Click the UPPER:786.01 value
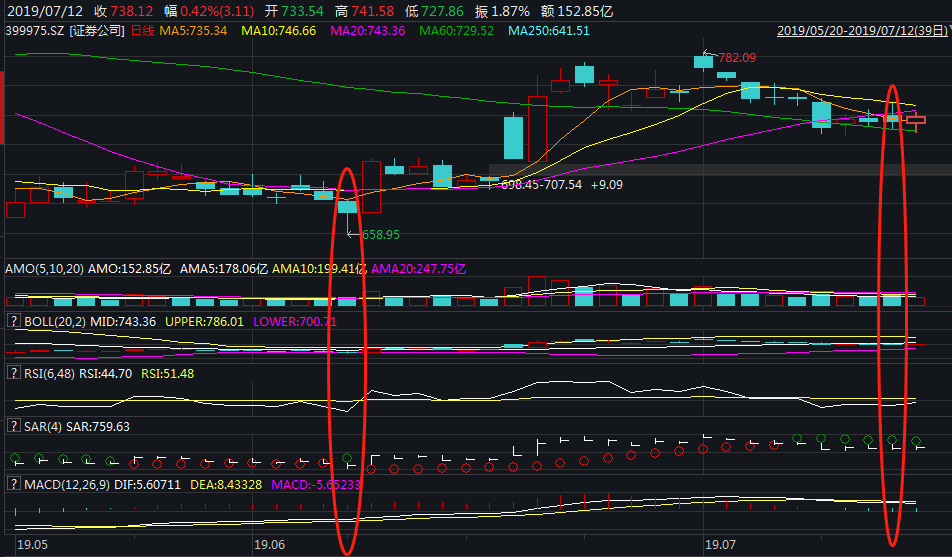 204,321
